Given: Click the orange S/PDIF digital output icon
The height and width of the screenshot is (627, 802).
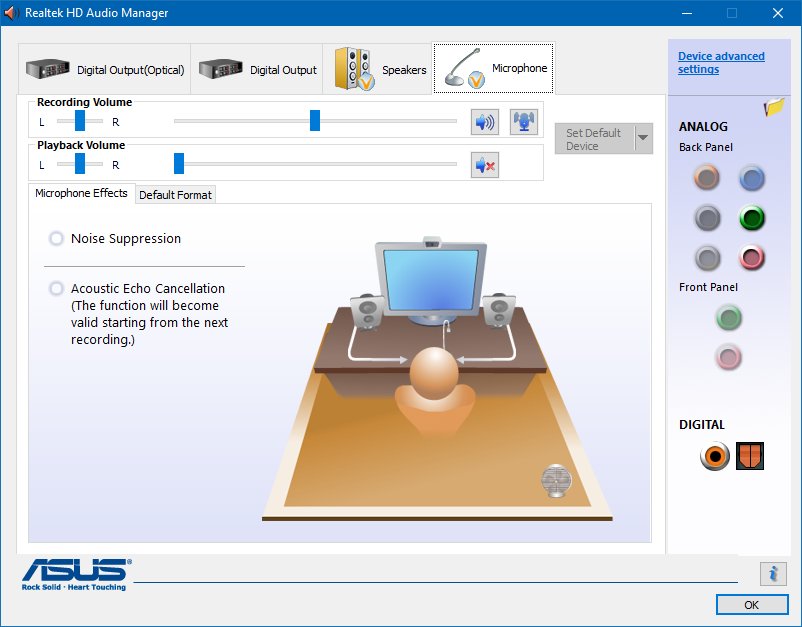Looking at the screenshot, I should (x=713, y=457).
